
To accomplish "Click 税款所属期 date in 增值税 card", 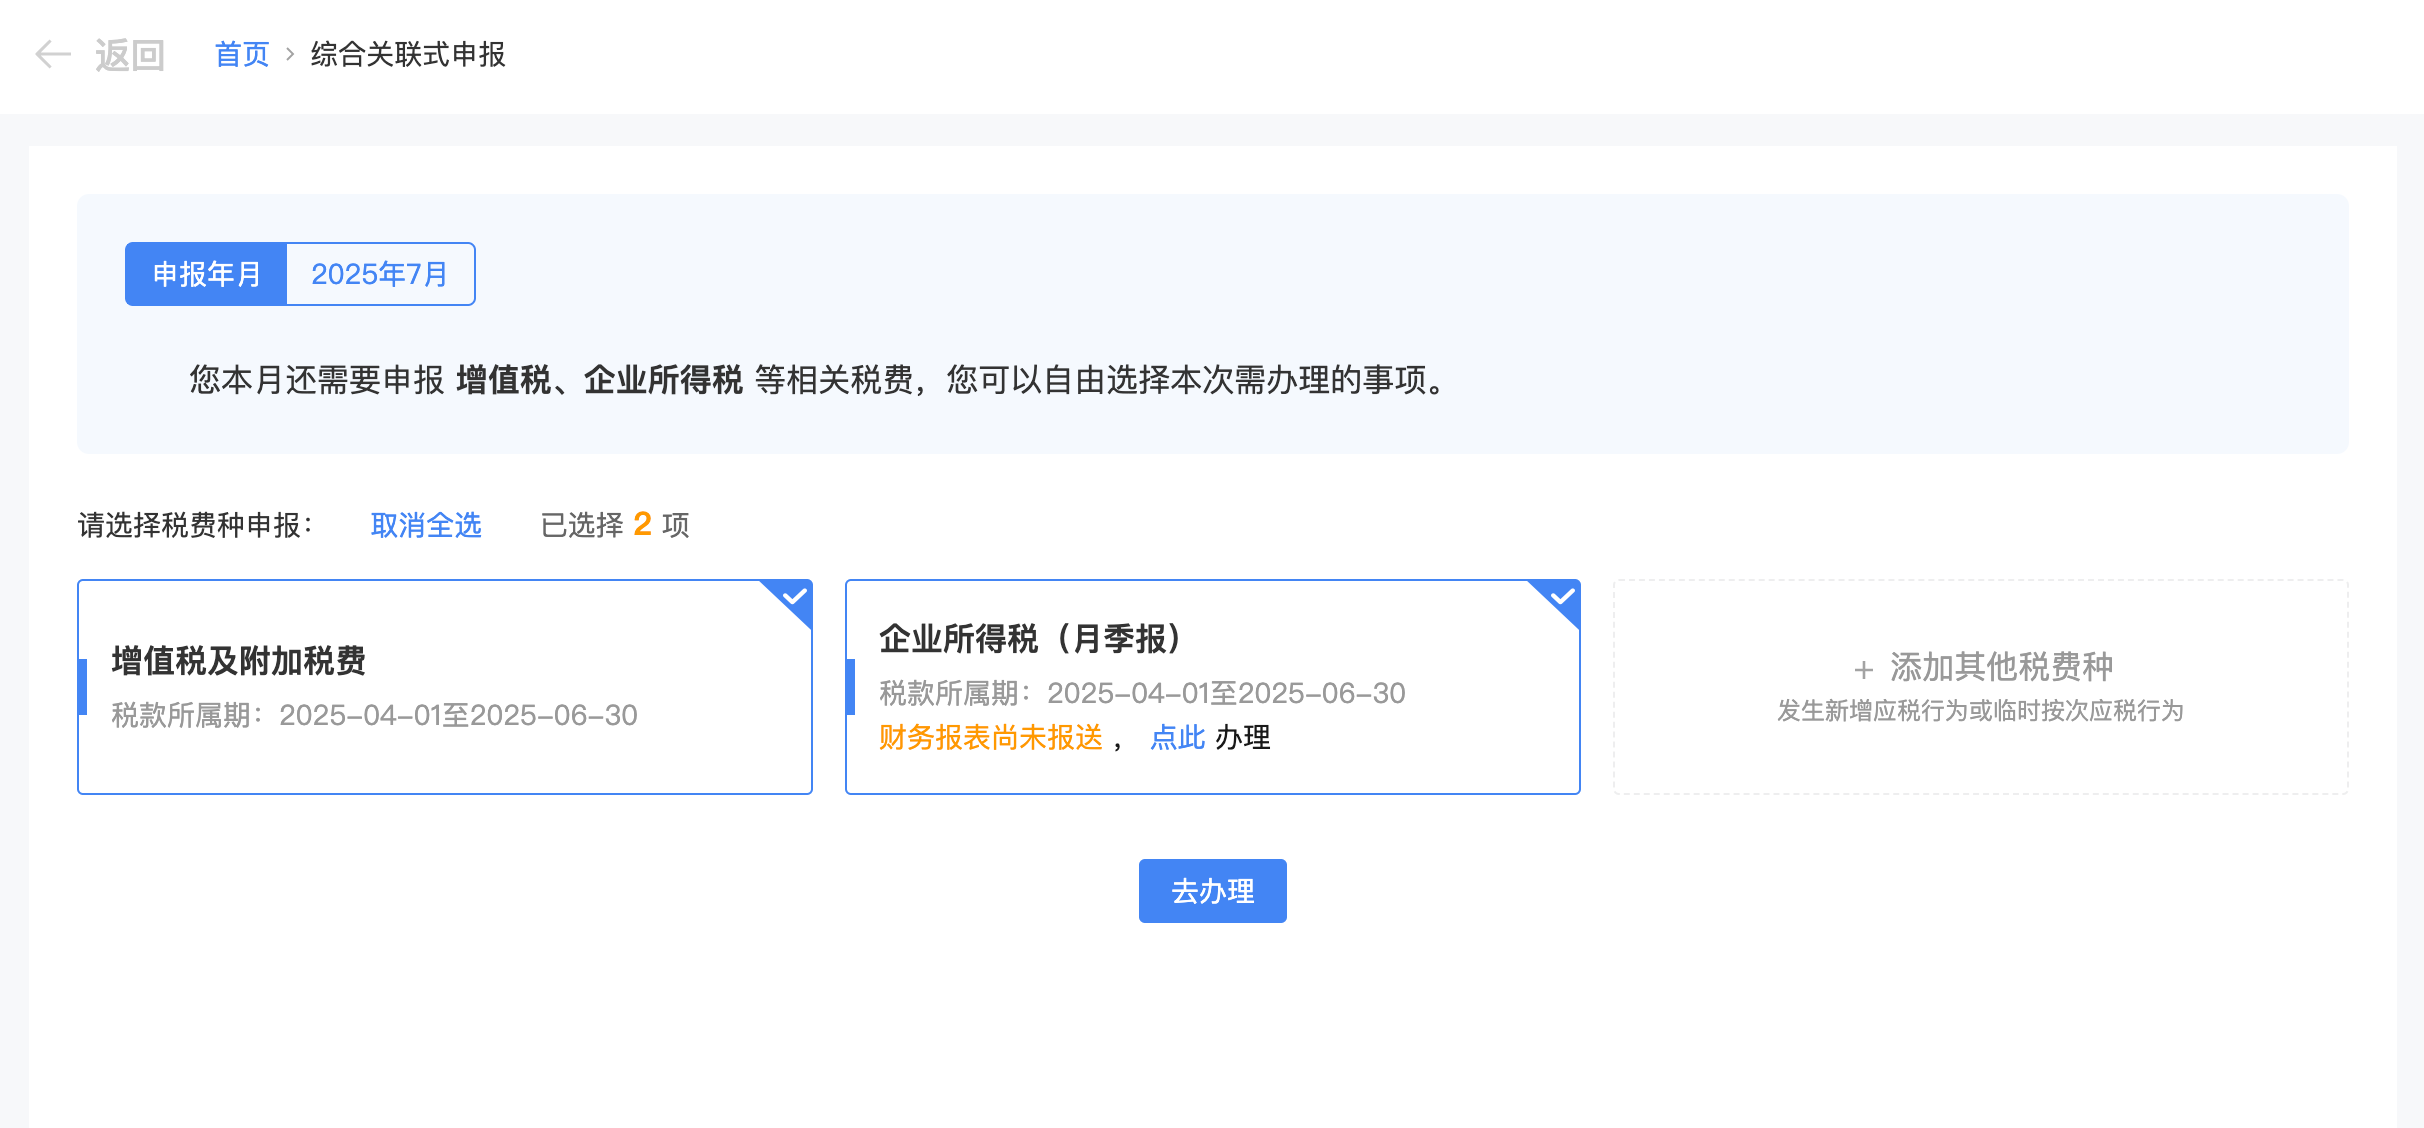I will 374,715.
